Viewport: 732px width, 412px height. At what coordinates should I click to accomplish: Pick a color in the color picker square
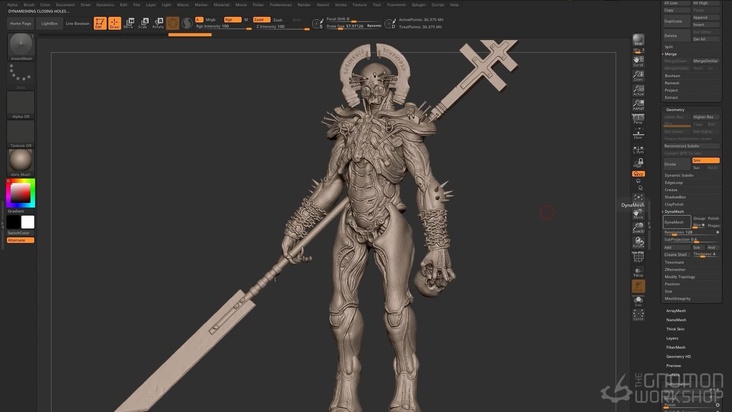point(20,193)
